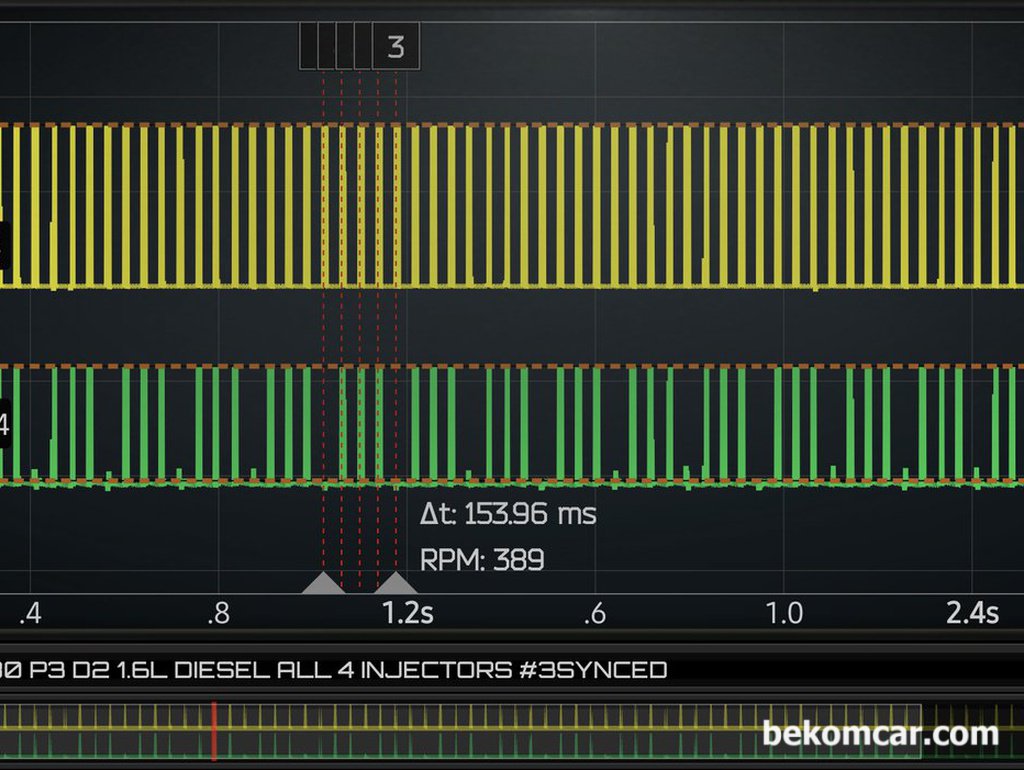
Task: Click the red position marker in overview strip
Action: (x=213, y=731)
